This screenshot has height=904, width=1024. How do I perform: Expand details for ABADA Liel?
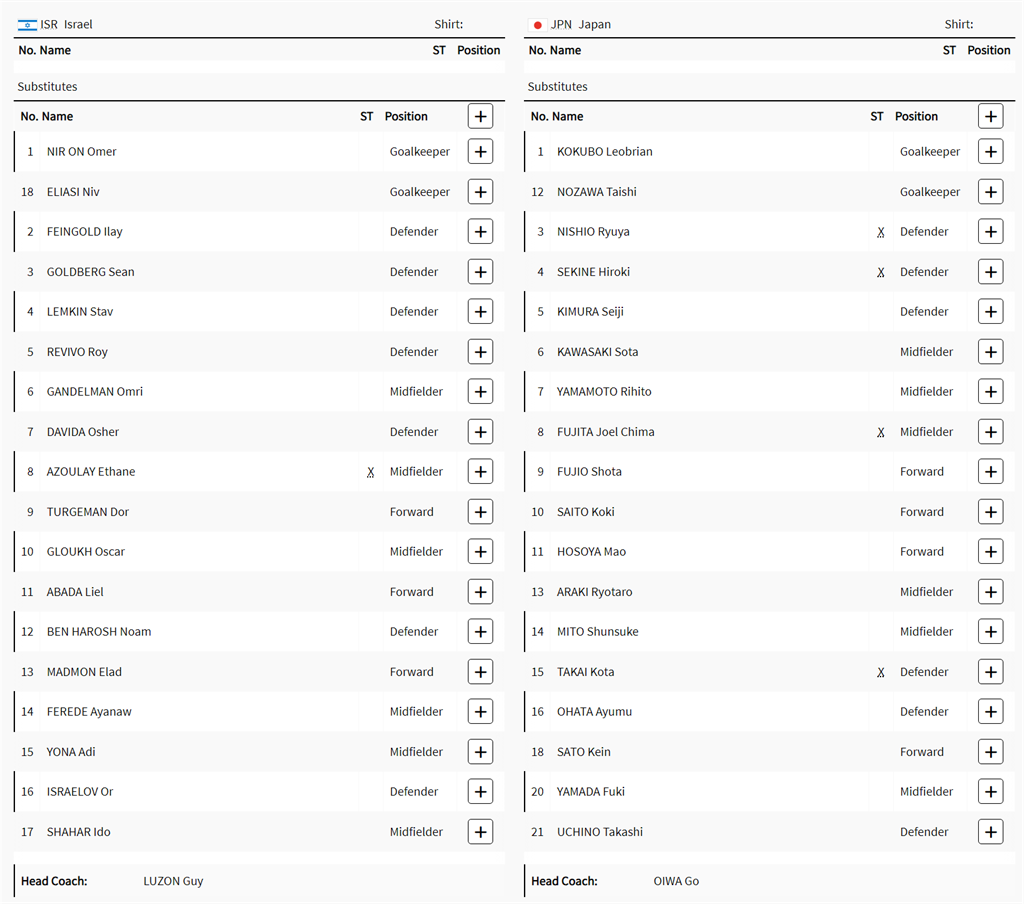[480, 592]
